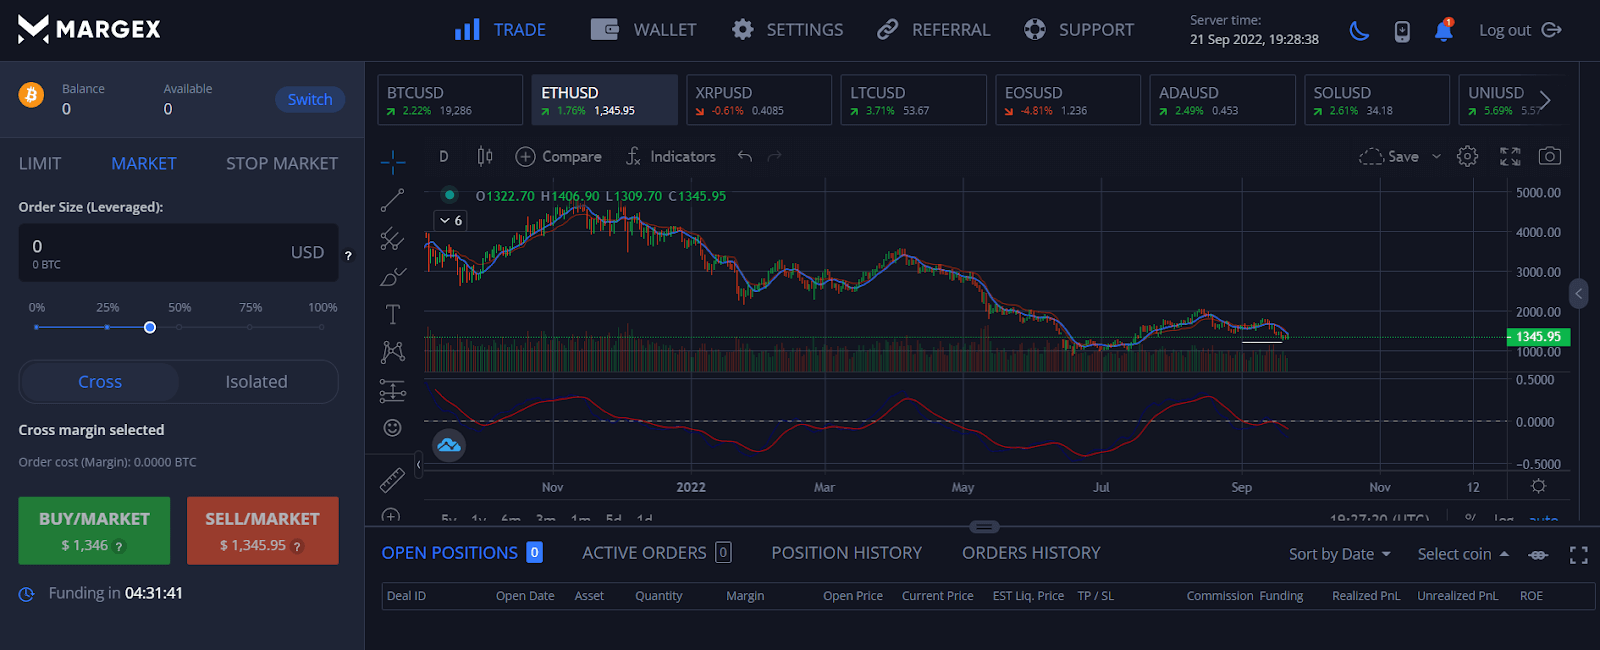The image size is (1600, 650).
Task: Open the notifications bell
Action: (x=1443, y=31)
